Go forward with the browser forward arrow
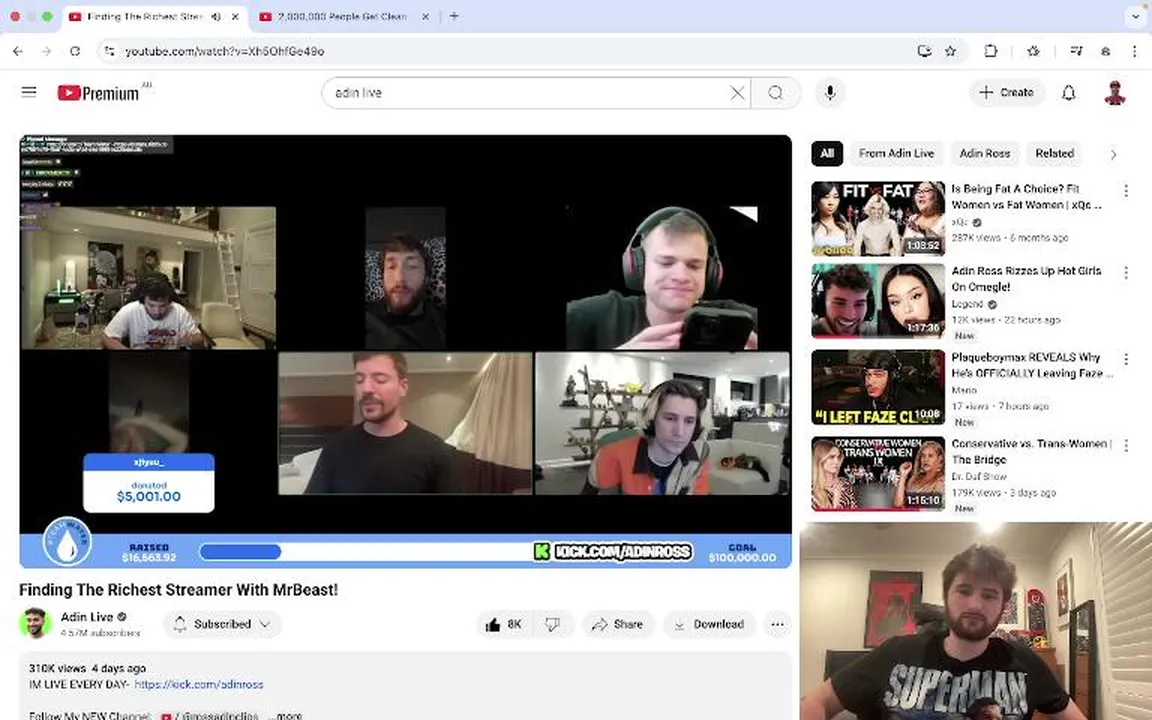1152x720 pixels. click(46, 51)
